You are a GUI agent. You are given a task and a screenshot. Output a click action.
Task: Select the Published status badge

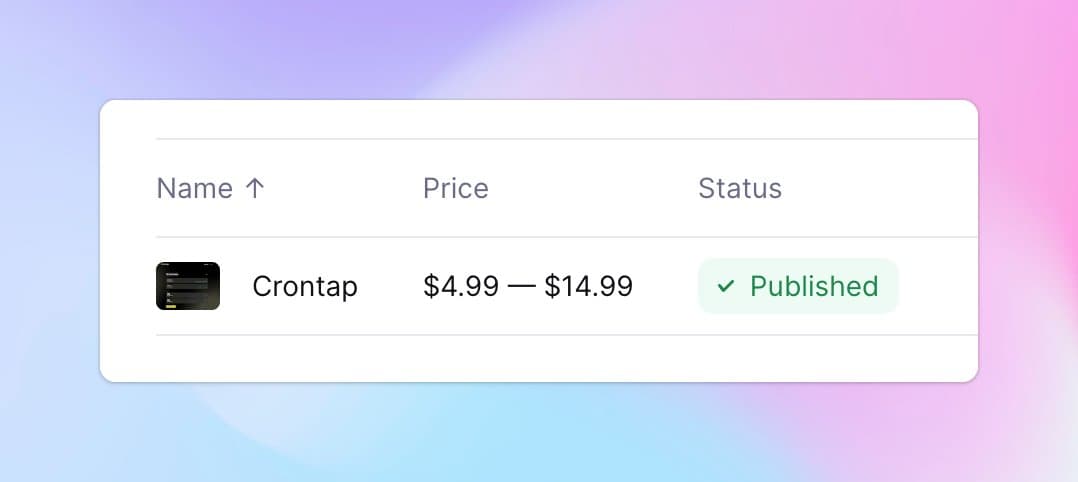(798, 286)
